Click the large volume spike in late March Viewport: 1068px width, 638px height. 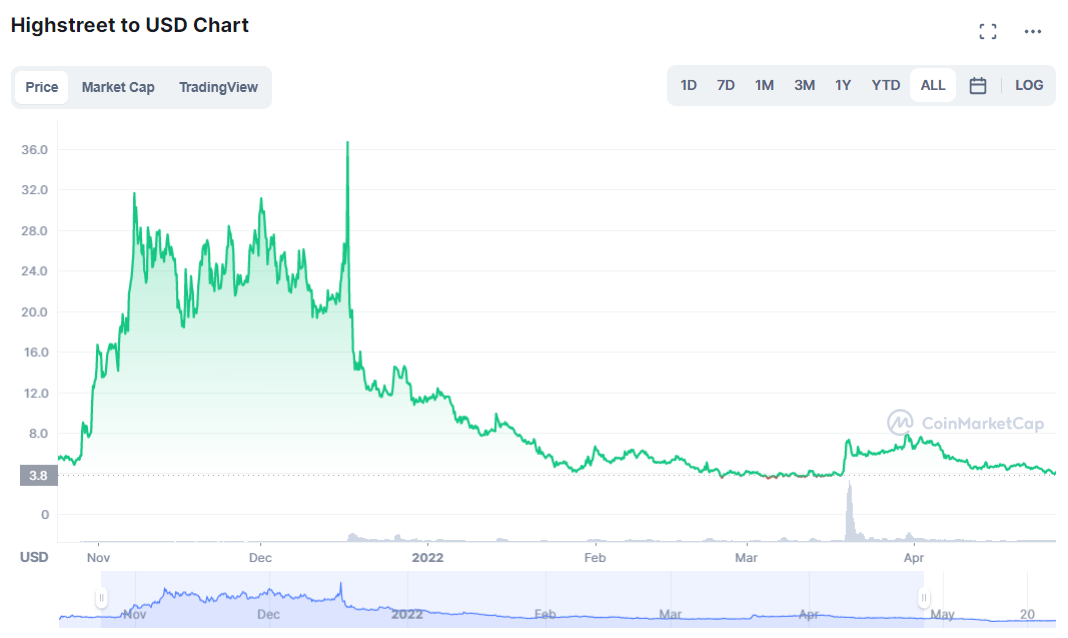point(849,511)
